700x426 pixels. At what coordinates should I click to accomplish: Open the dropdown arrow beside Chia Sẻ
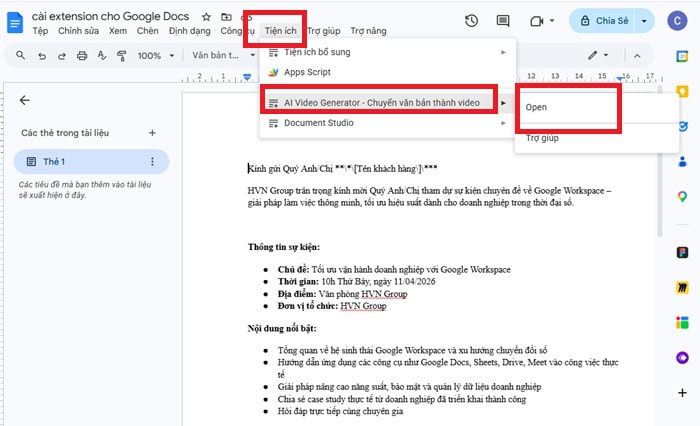click(645, 21)
